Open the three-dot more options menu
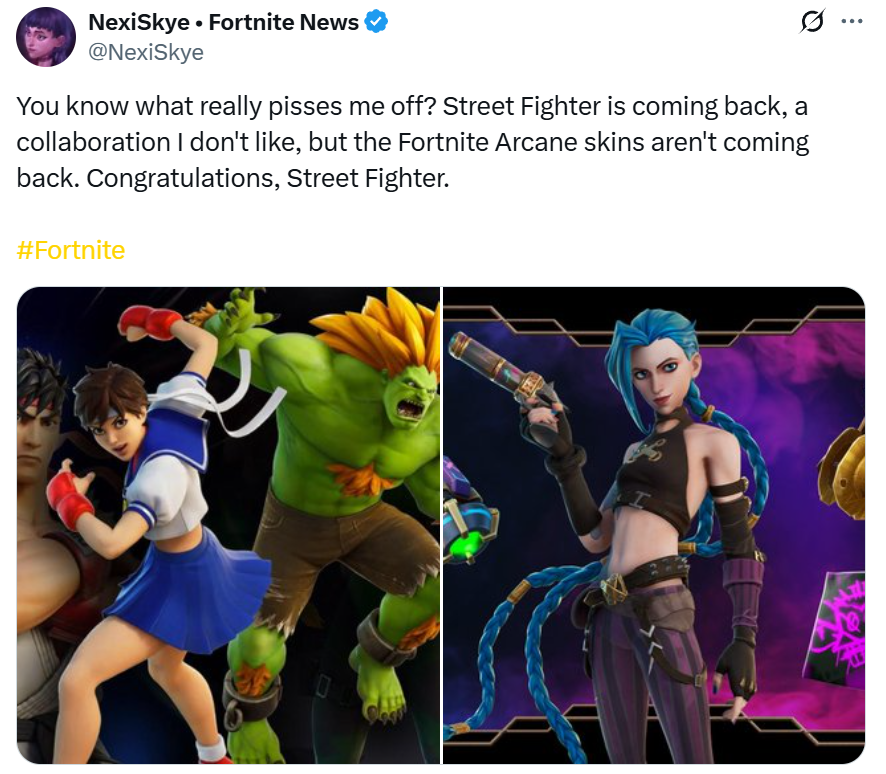The image size is (886, 774). click(852, 21)
